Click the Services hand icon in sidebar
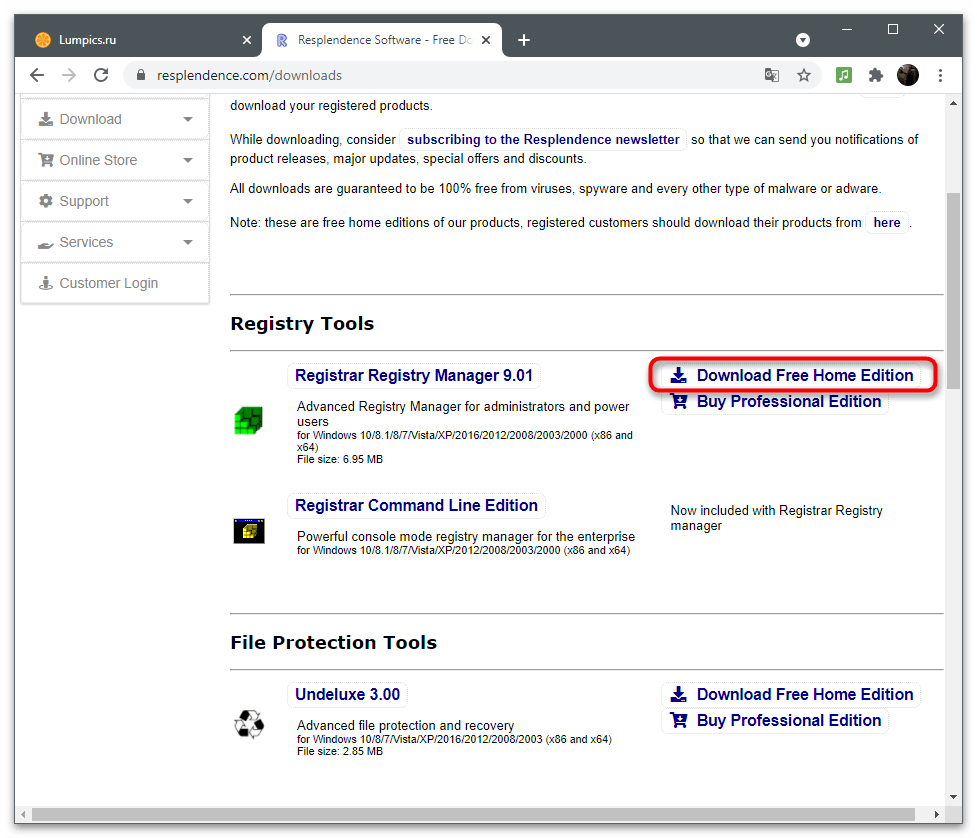The image size is (977, 838). pos(45,244)
